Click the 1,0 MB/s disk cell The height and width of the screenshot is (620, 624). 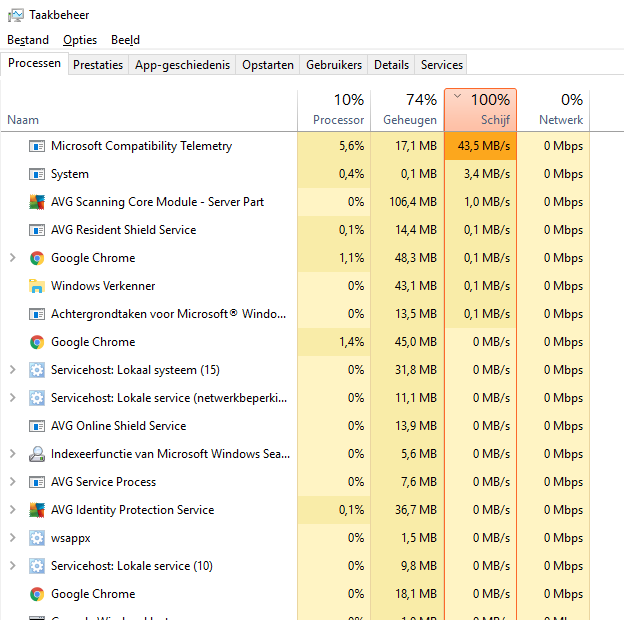click(x=480, y=202)
